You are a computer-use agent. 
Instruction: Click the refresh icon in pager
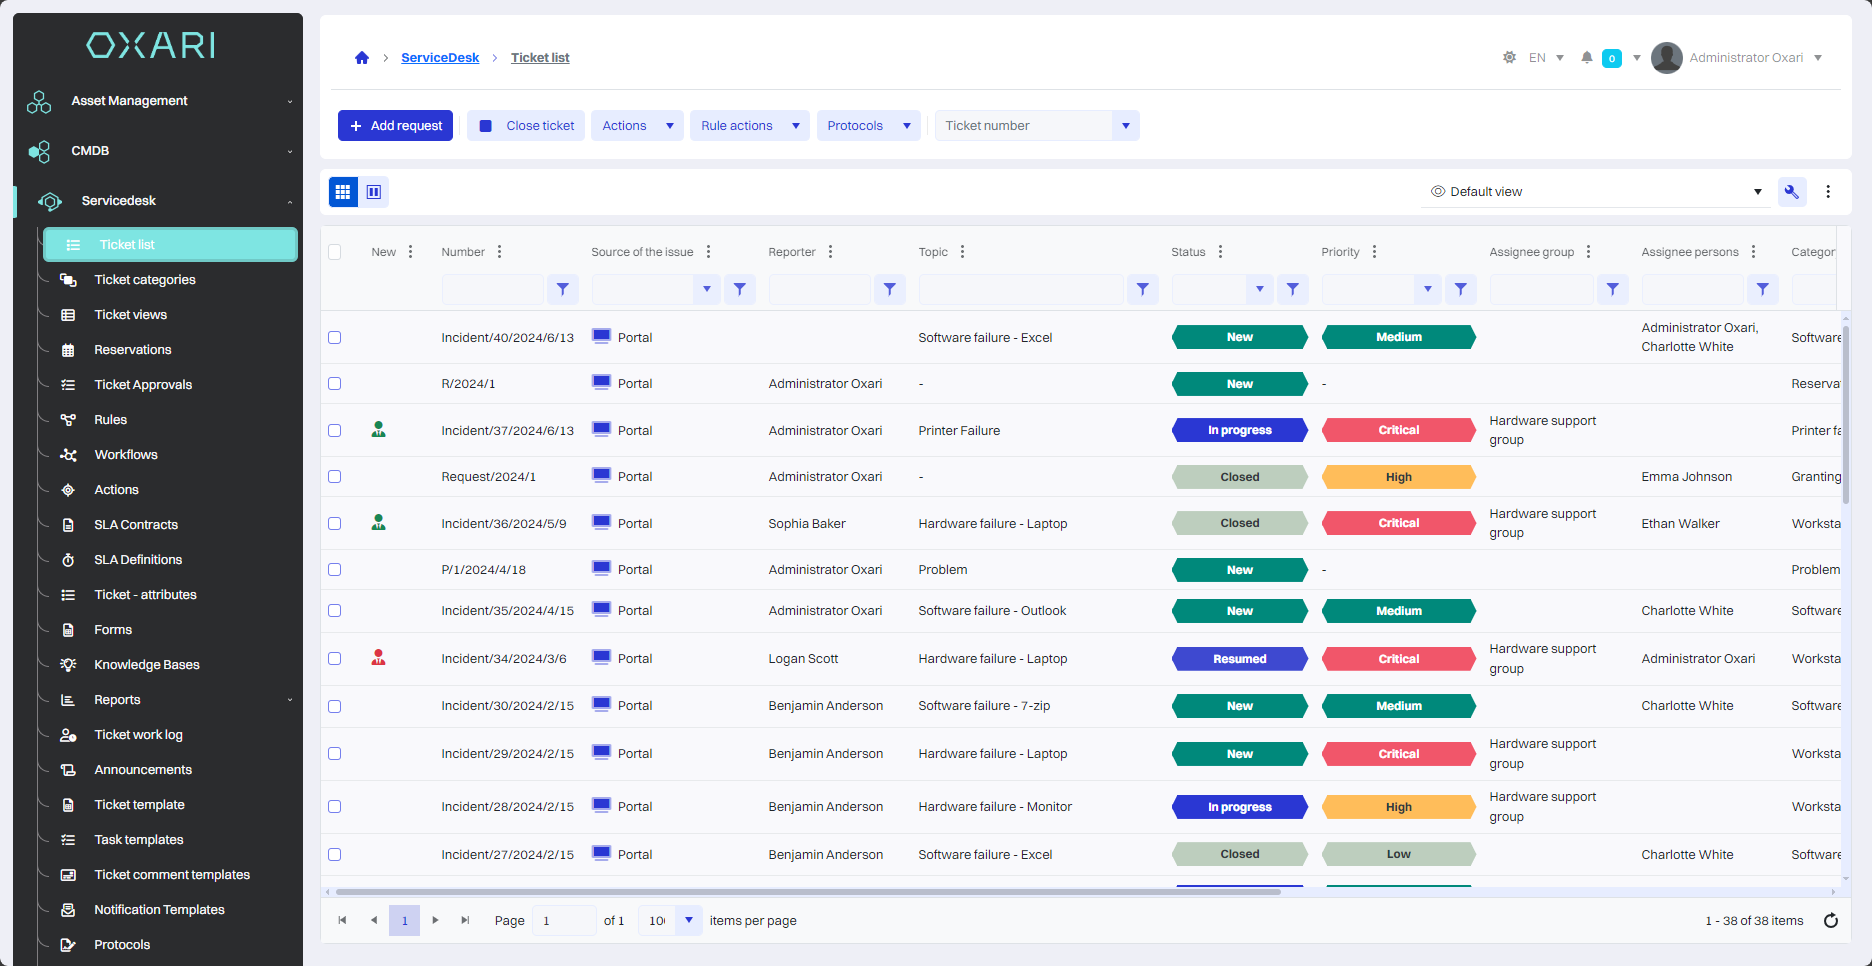click(x=1831, y=921)
